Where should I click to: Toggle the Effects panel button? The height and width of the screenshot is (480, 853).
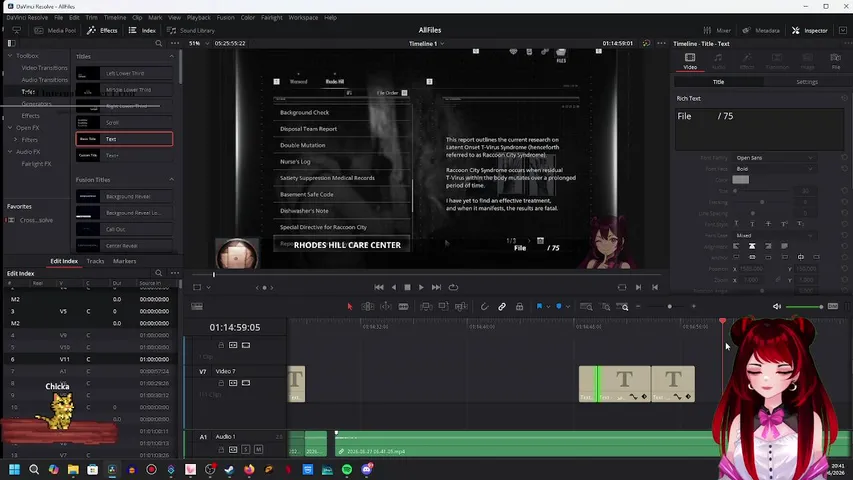102,30
